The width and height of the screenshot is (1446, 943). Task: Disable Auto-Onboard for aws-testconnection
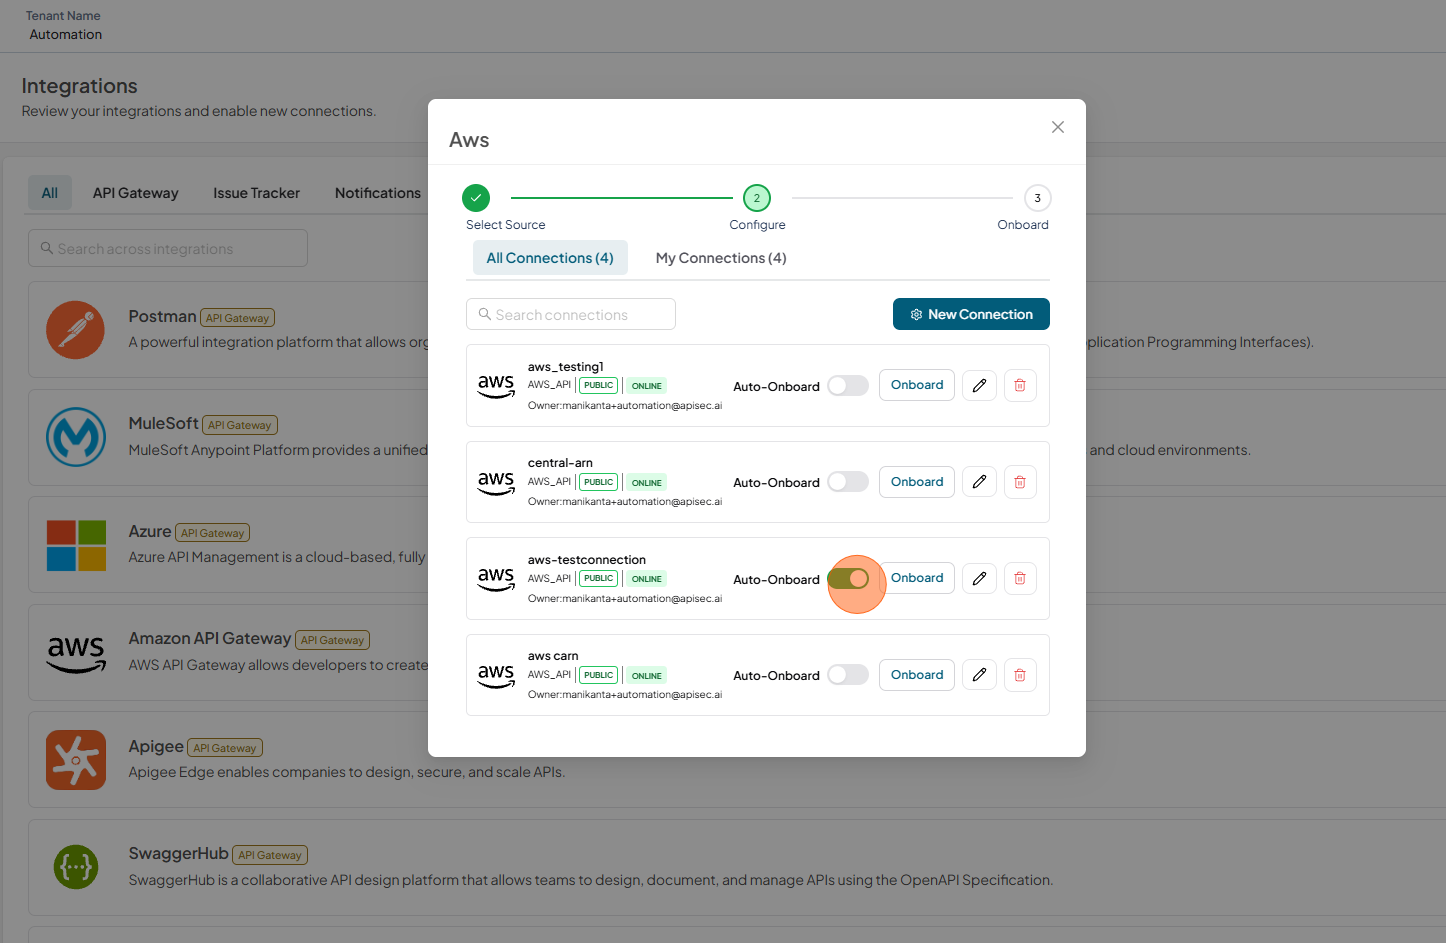click(x=848, y=578)
